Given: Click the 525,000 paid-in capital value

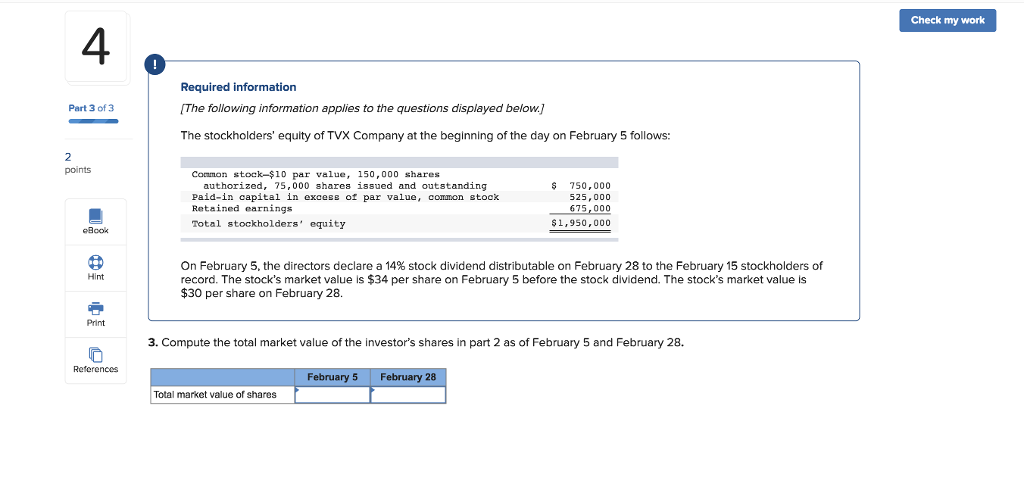Looking at the screenshot, I should click(x=590, y=197).
